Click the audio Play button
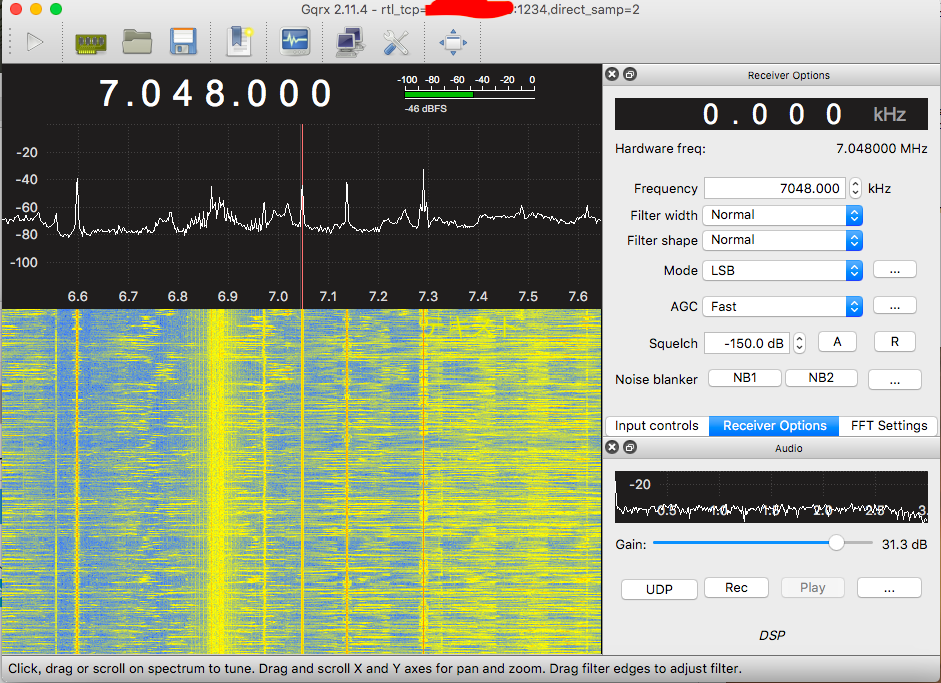The image size is (941, 683). 813,588
